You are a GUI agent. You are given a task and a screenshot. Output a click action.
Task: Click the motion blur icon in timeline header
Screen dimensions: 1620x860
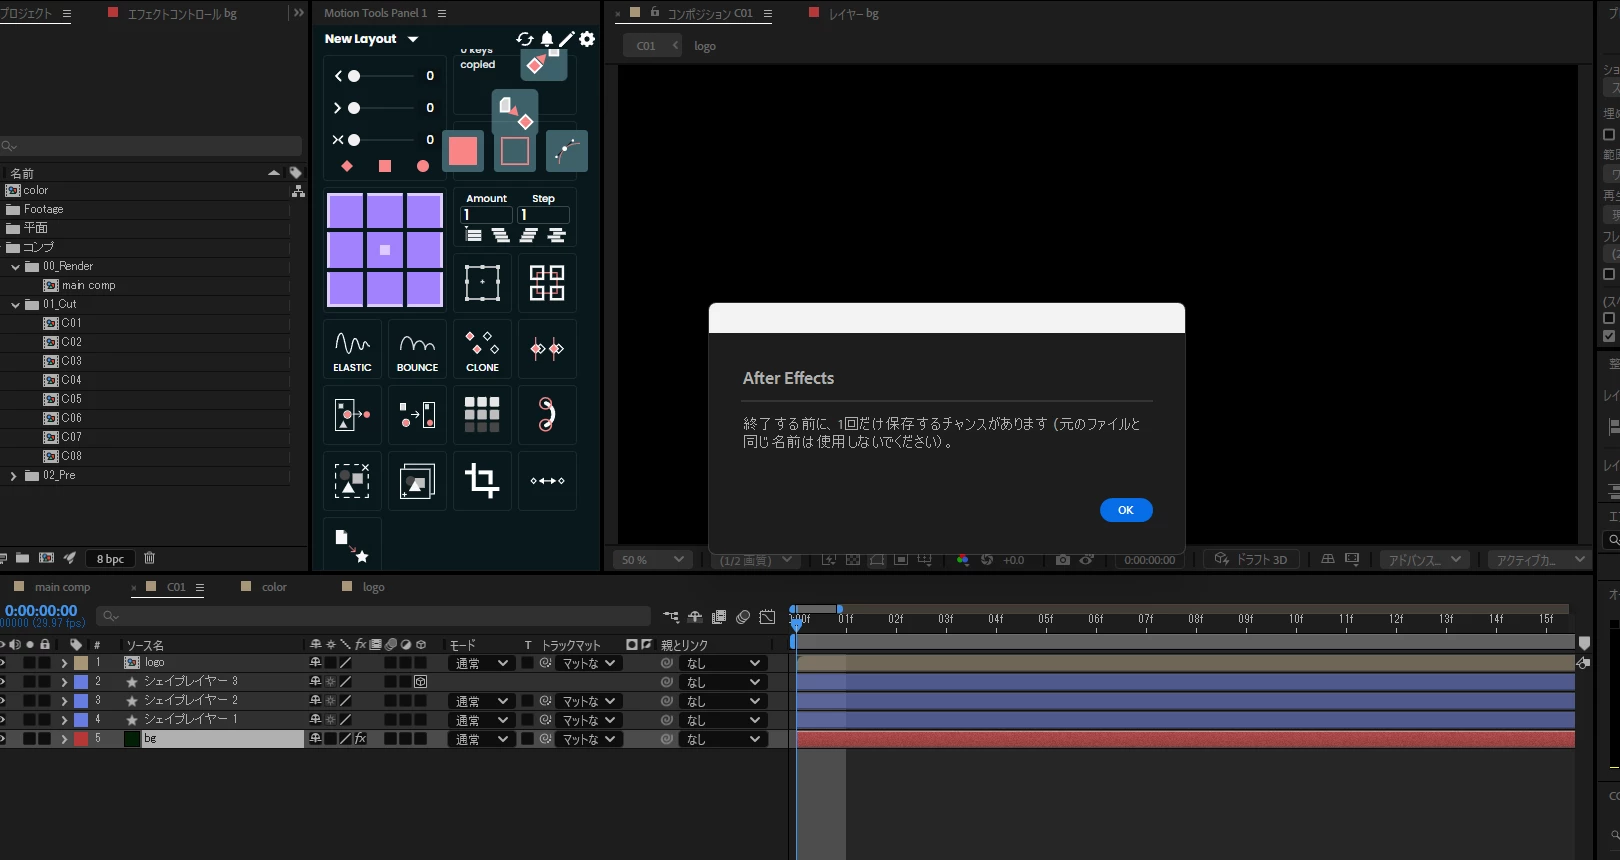coord(743,617)
